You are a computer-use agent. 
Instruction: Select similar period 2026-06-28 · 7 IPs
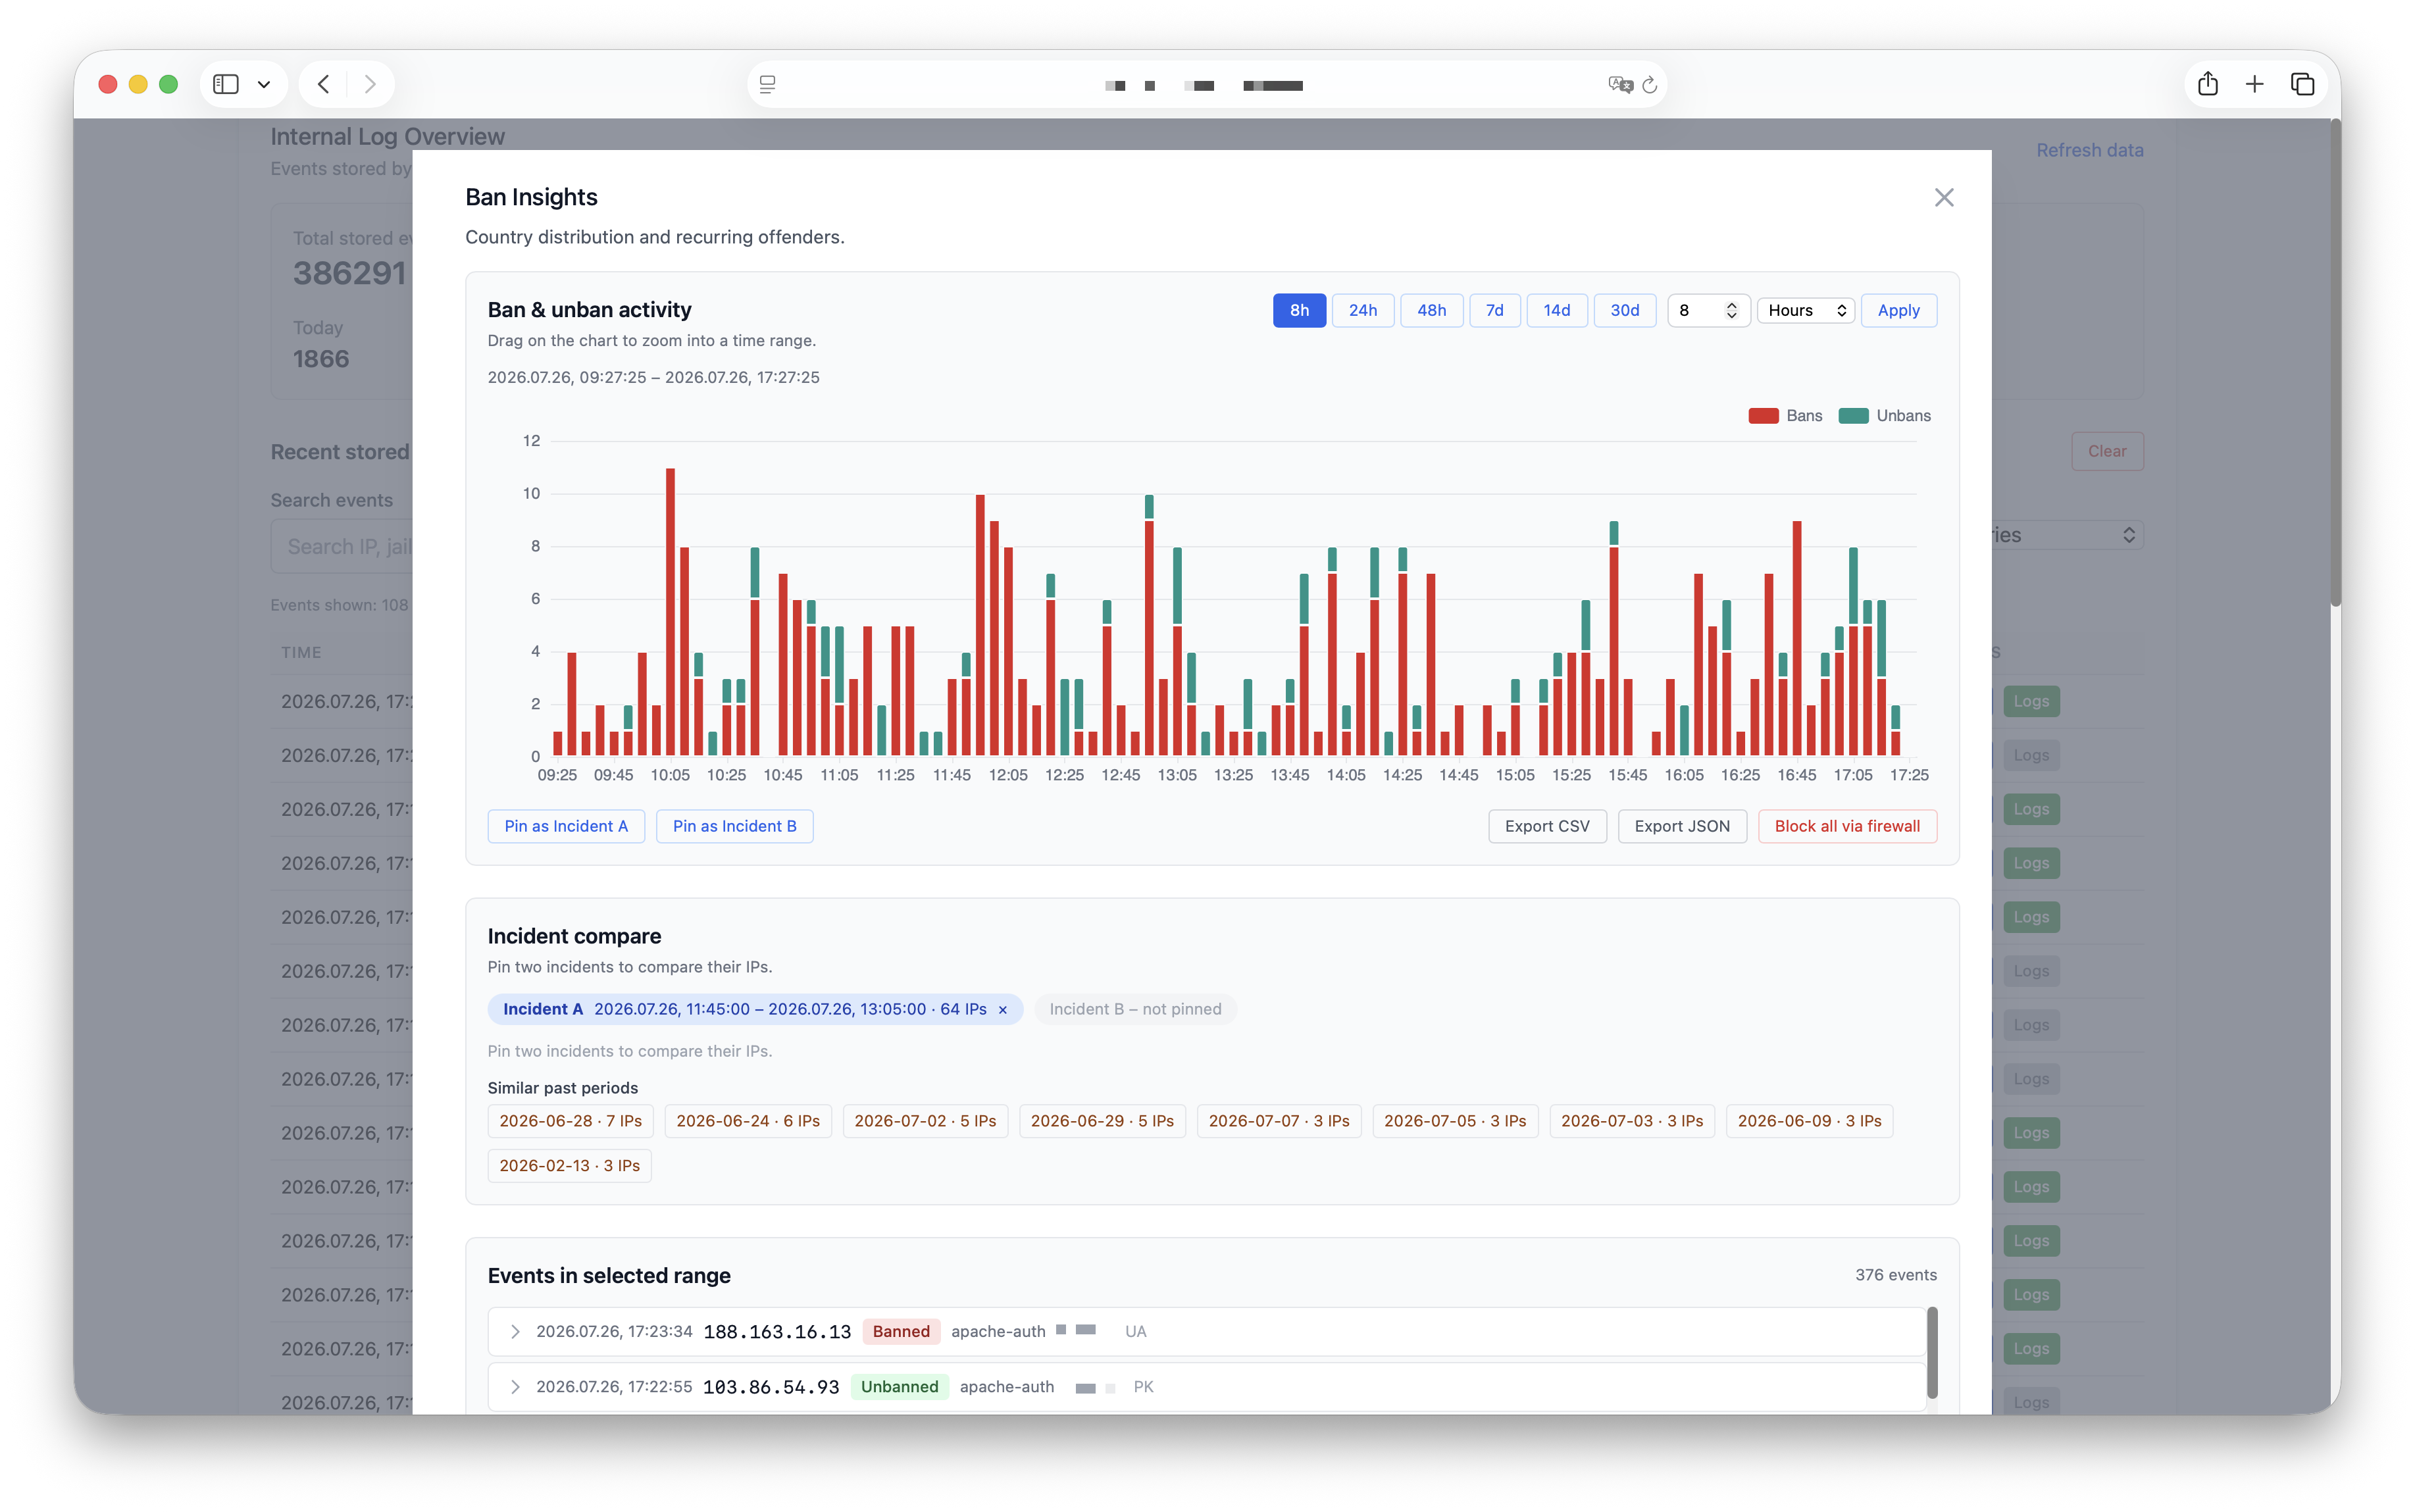(571, 1121)
